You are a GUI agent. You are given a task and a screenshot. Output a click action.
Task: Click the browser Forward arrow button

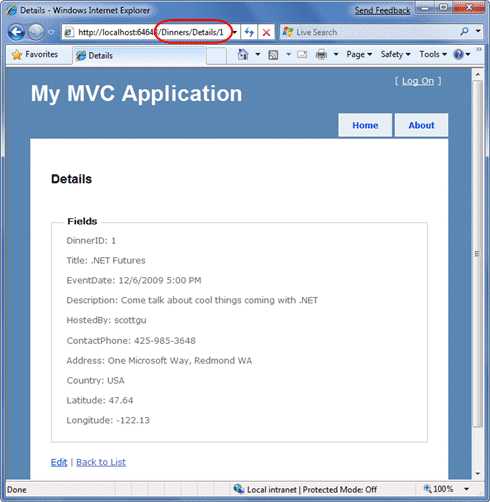36,32
